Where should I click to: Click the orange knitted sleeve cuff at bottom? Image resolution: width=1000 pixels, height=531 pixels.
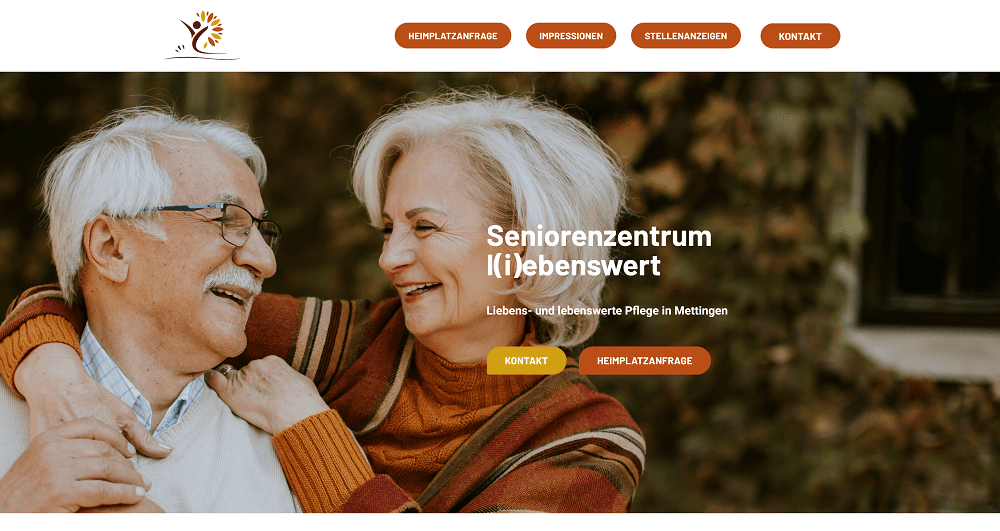tap(323, 461)
